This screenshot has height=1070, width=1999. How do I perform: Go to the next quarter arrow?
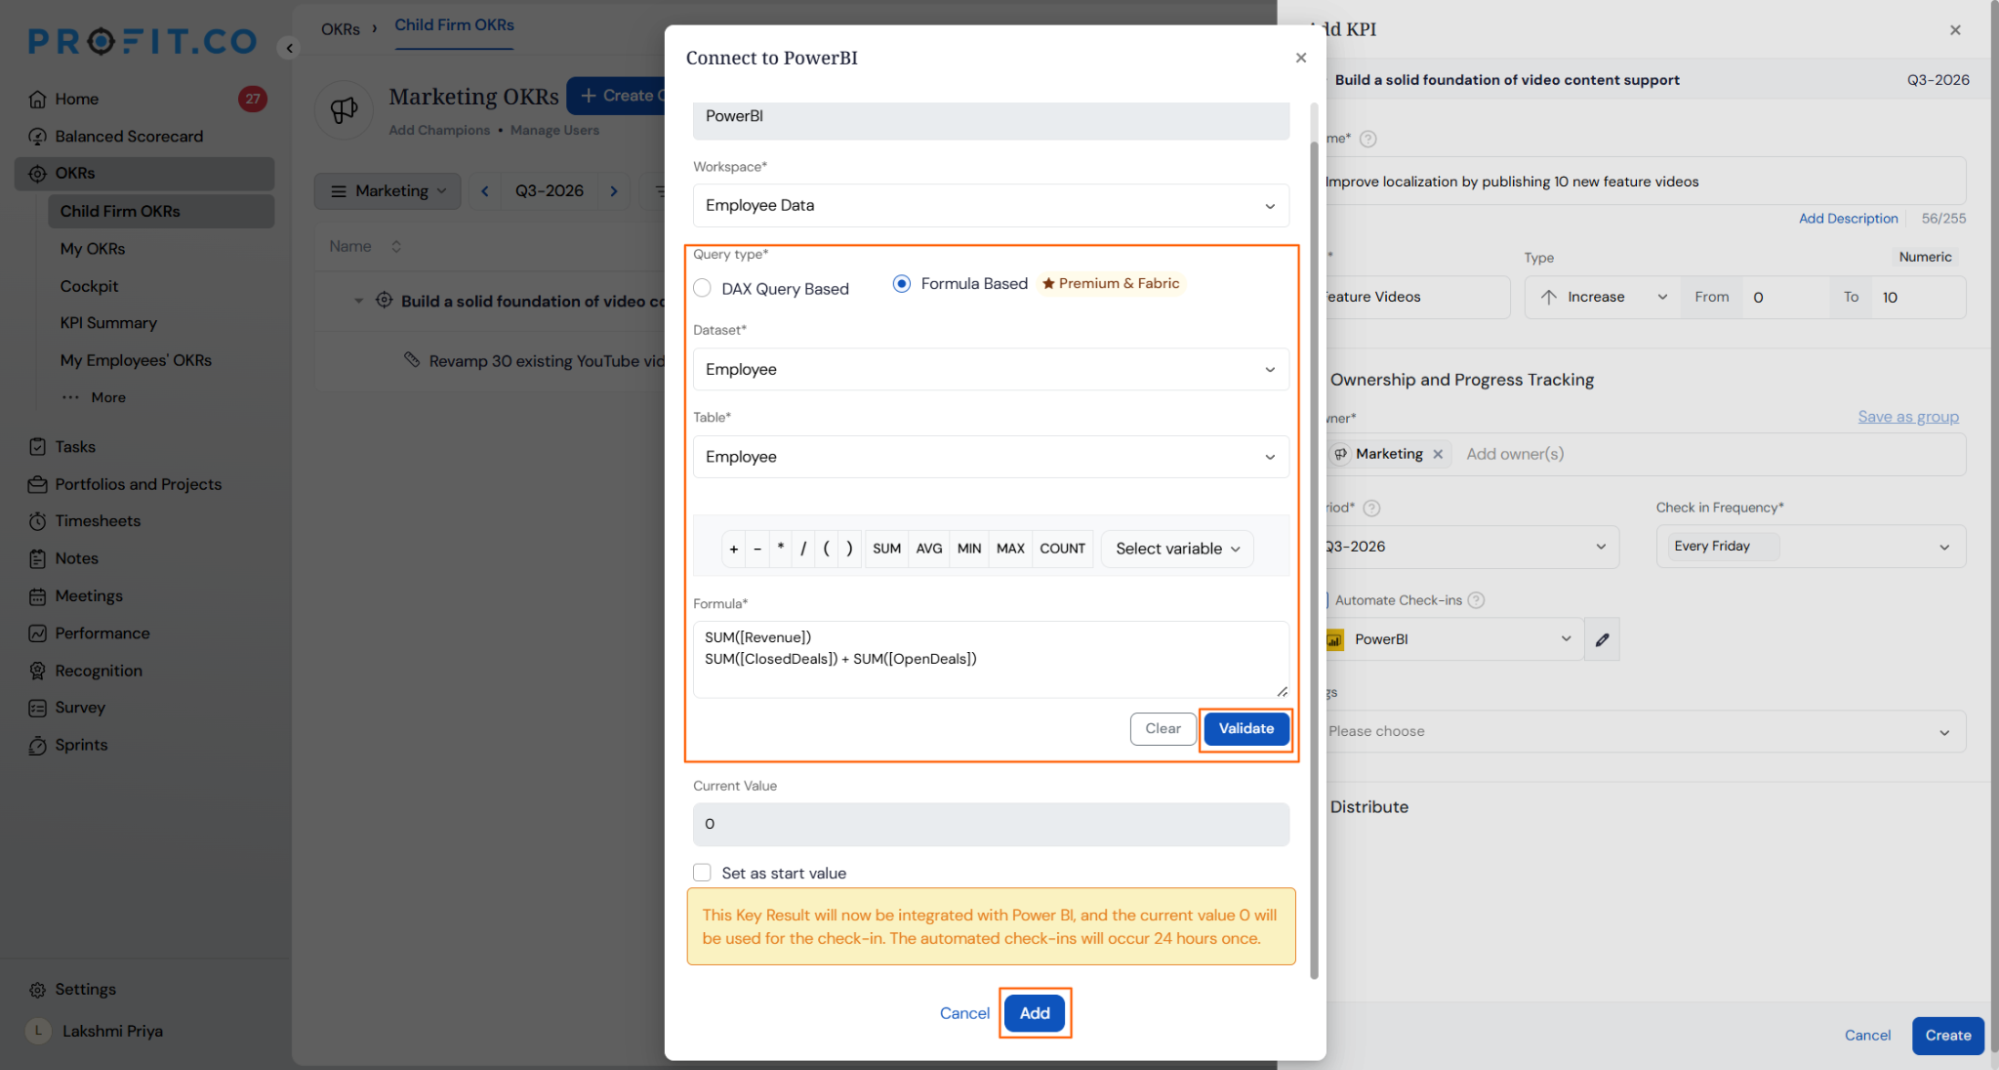[614, 191]
